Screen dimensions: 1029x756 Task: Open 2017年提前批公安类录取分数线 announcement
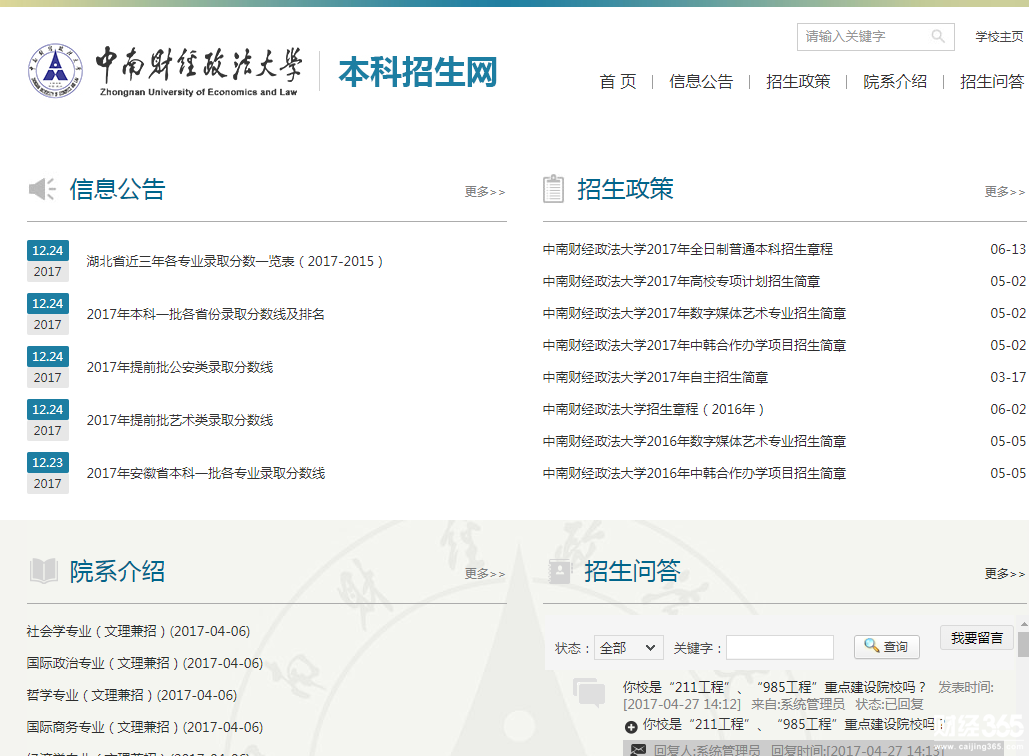click(x=180, y=368)
